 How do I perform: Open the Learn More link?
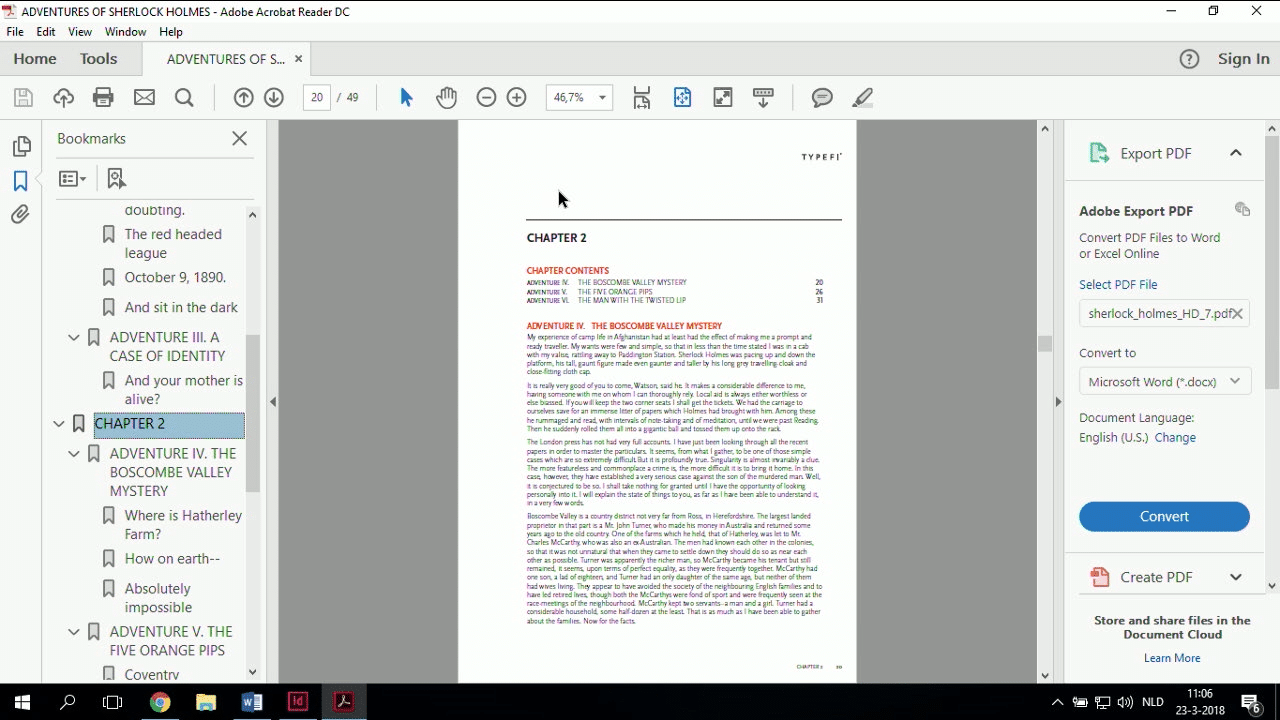point(1172,658)
